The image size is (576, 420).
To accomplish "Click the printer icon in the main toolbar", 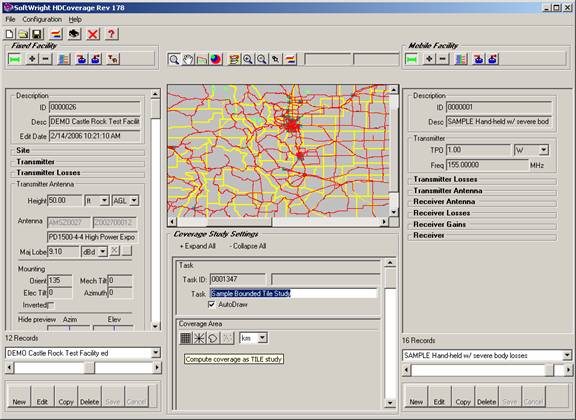I will [74, 34].
